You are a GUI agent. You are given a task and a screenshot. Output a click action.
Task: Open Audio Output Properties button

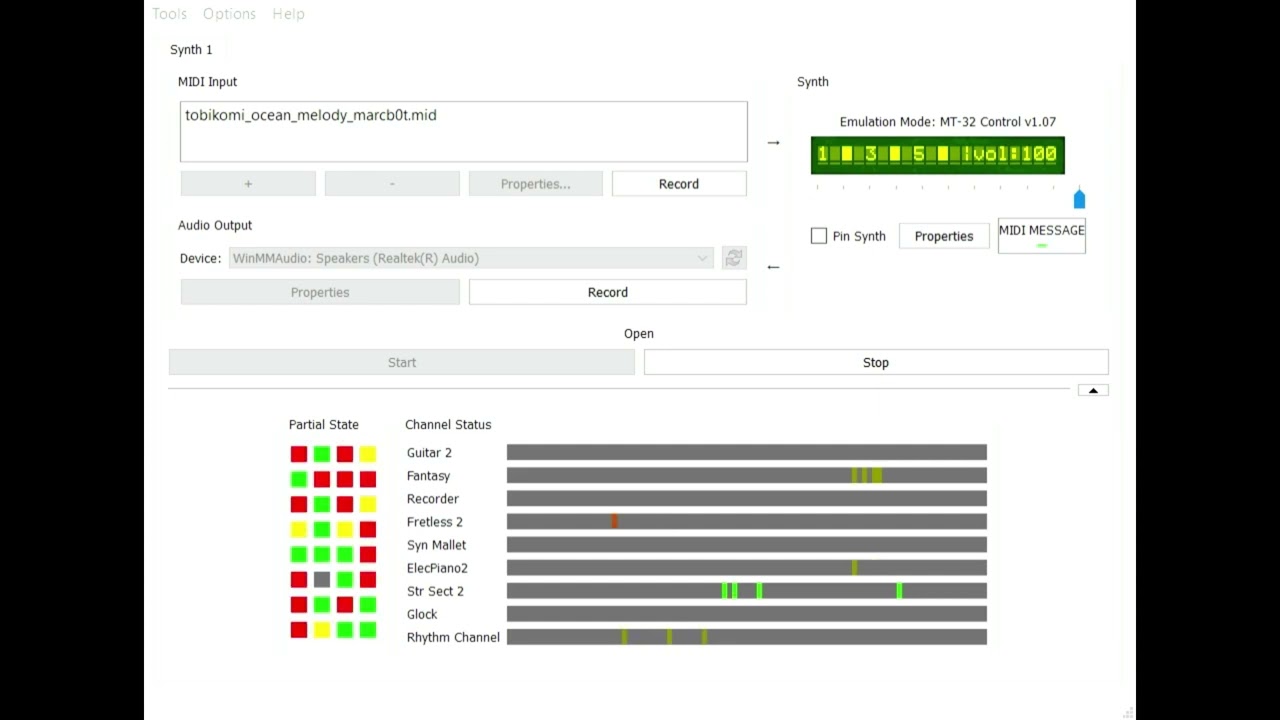click(320, 292)
